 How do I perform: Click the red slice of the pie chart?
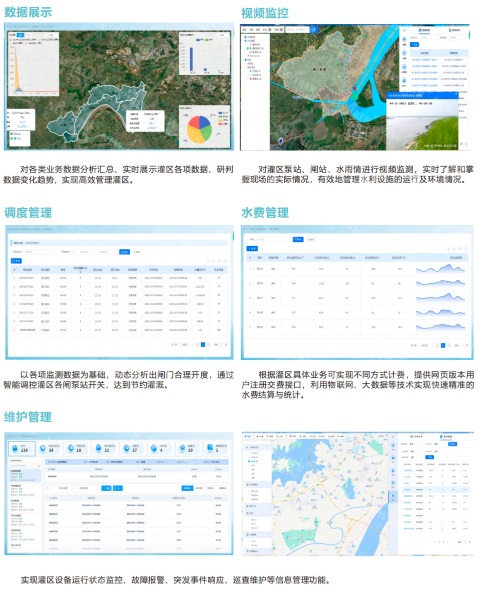coord(194,122)
